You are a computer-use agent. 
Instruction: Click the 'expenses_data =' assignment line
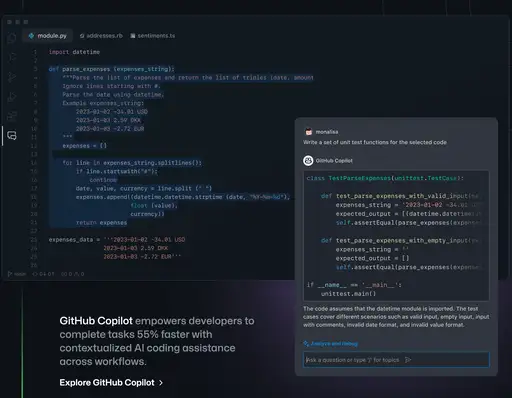[117, 240]
